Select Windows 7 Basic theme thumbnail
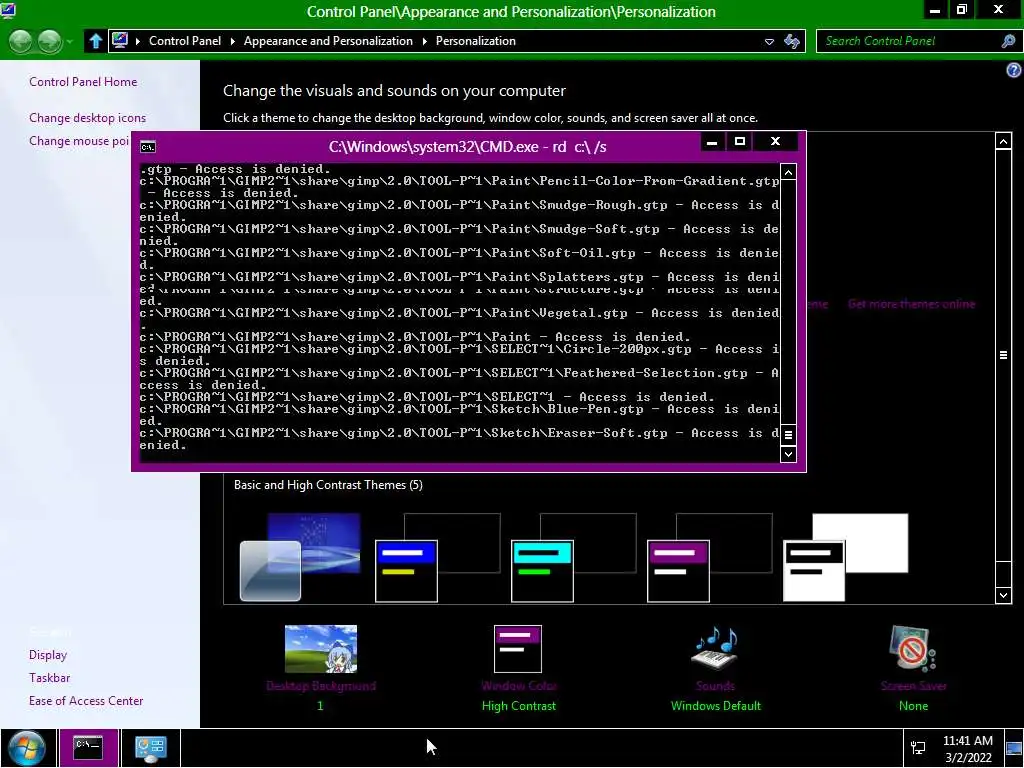This screenshot has width=1024, height=768. [x=300, y=557]
